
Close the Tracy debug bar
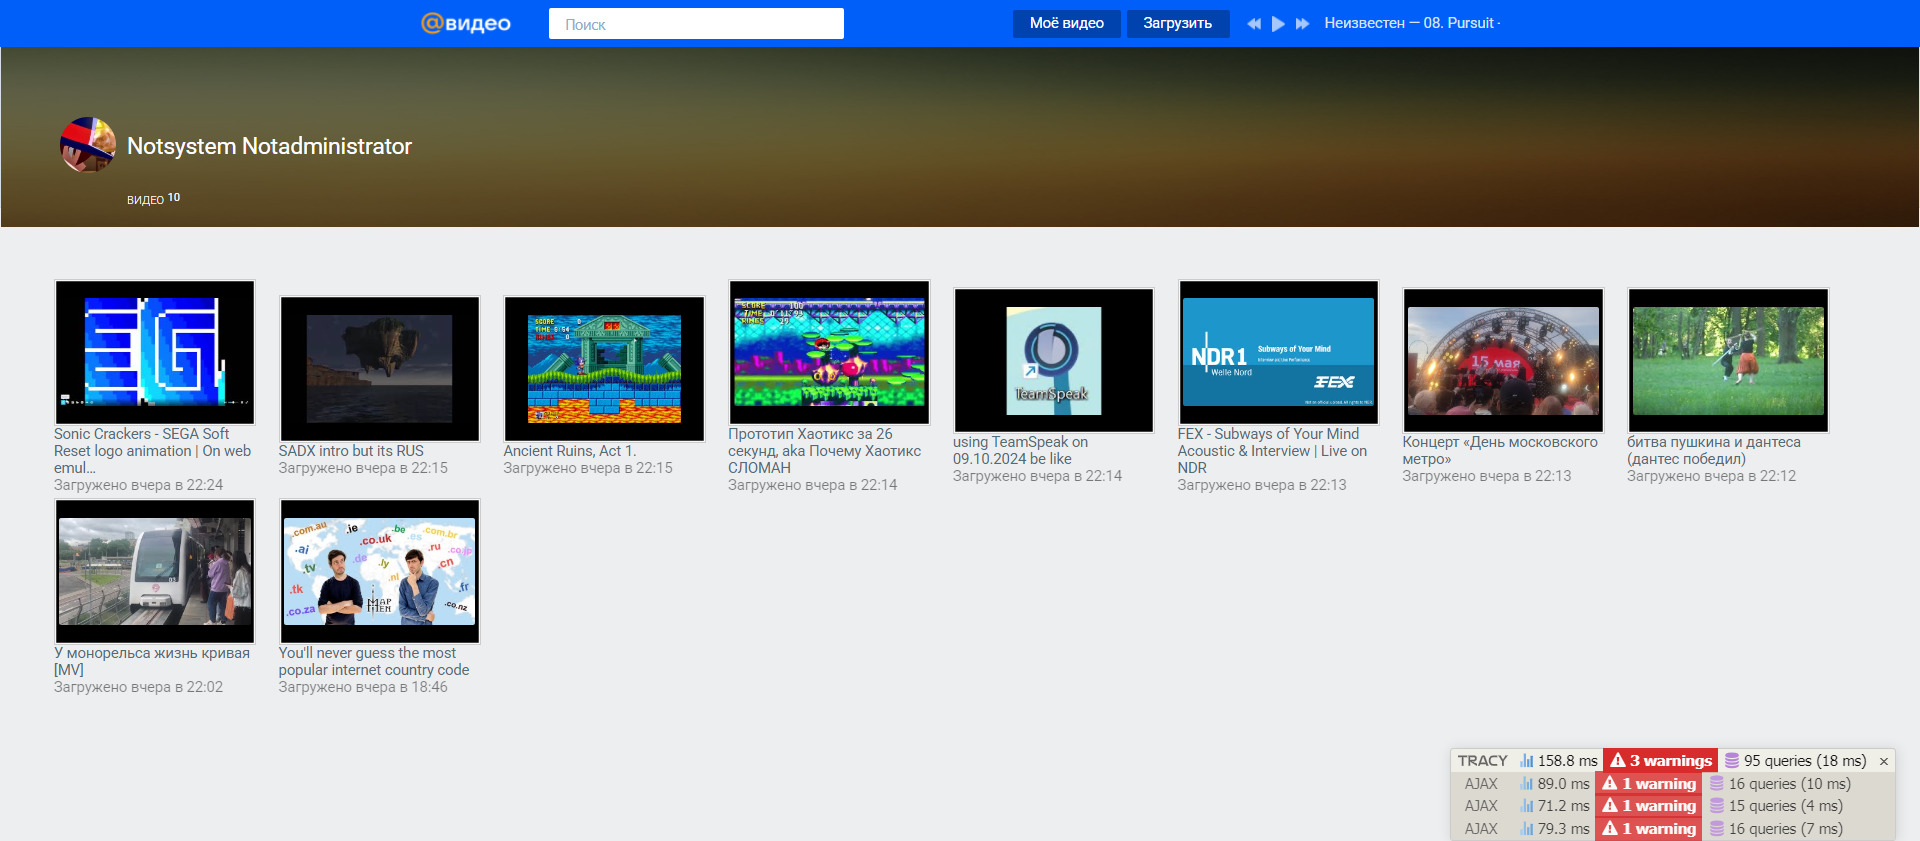(x=1884, y=761)
